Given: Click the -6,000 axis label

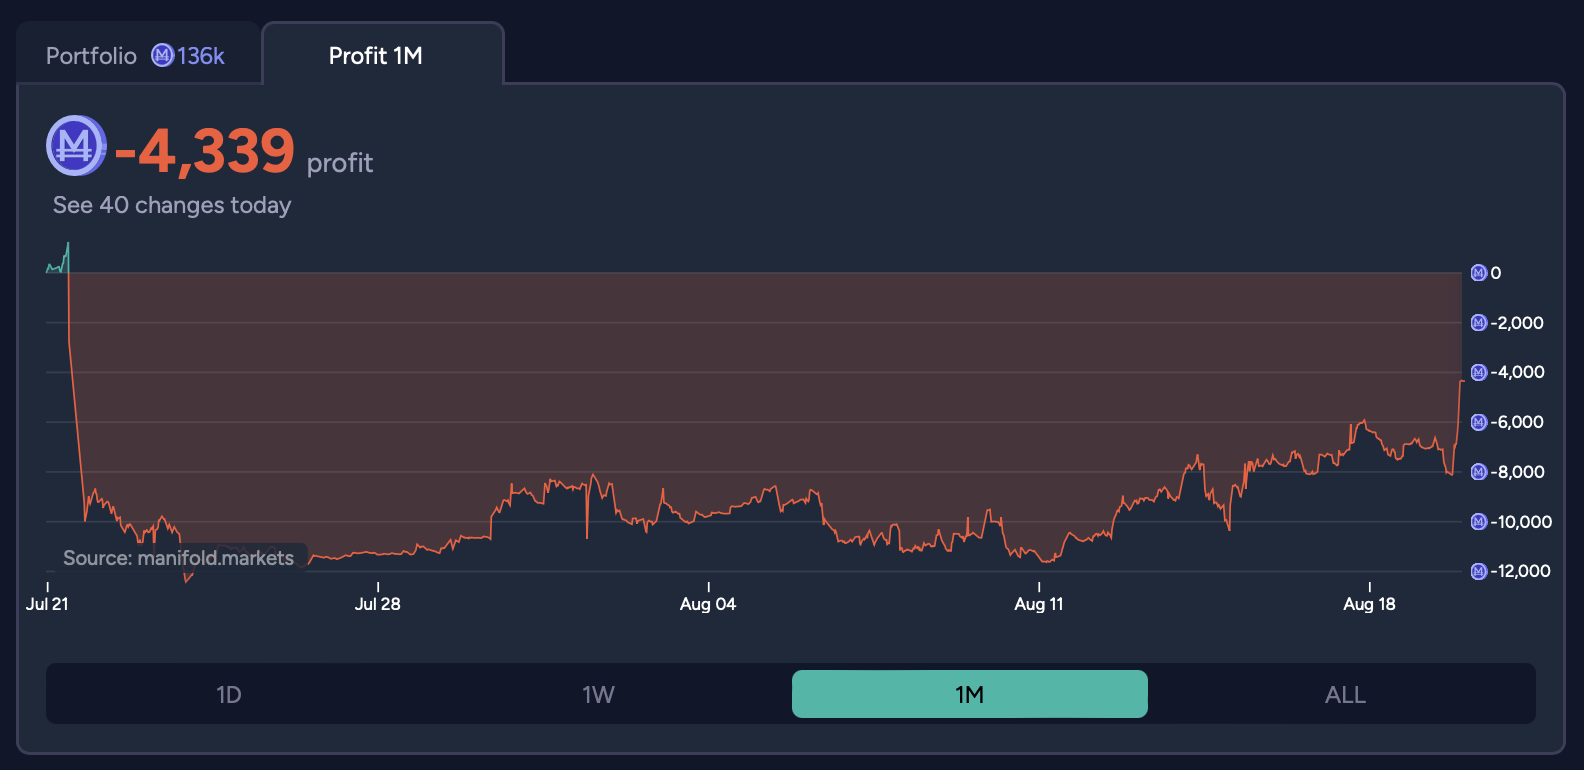Looking at the screenshot, I should click(1517, 422).
